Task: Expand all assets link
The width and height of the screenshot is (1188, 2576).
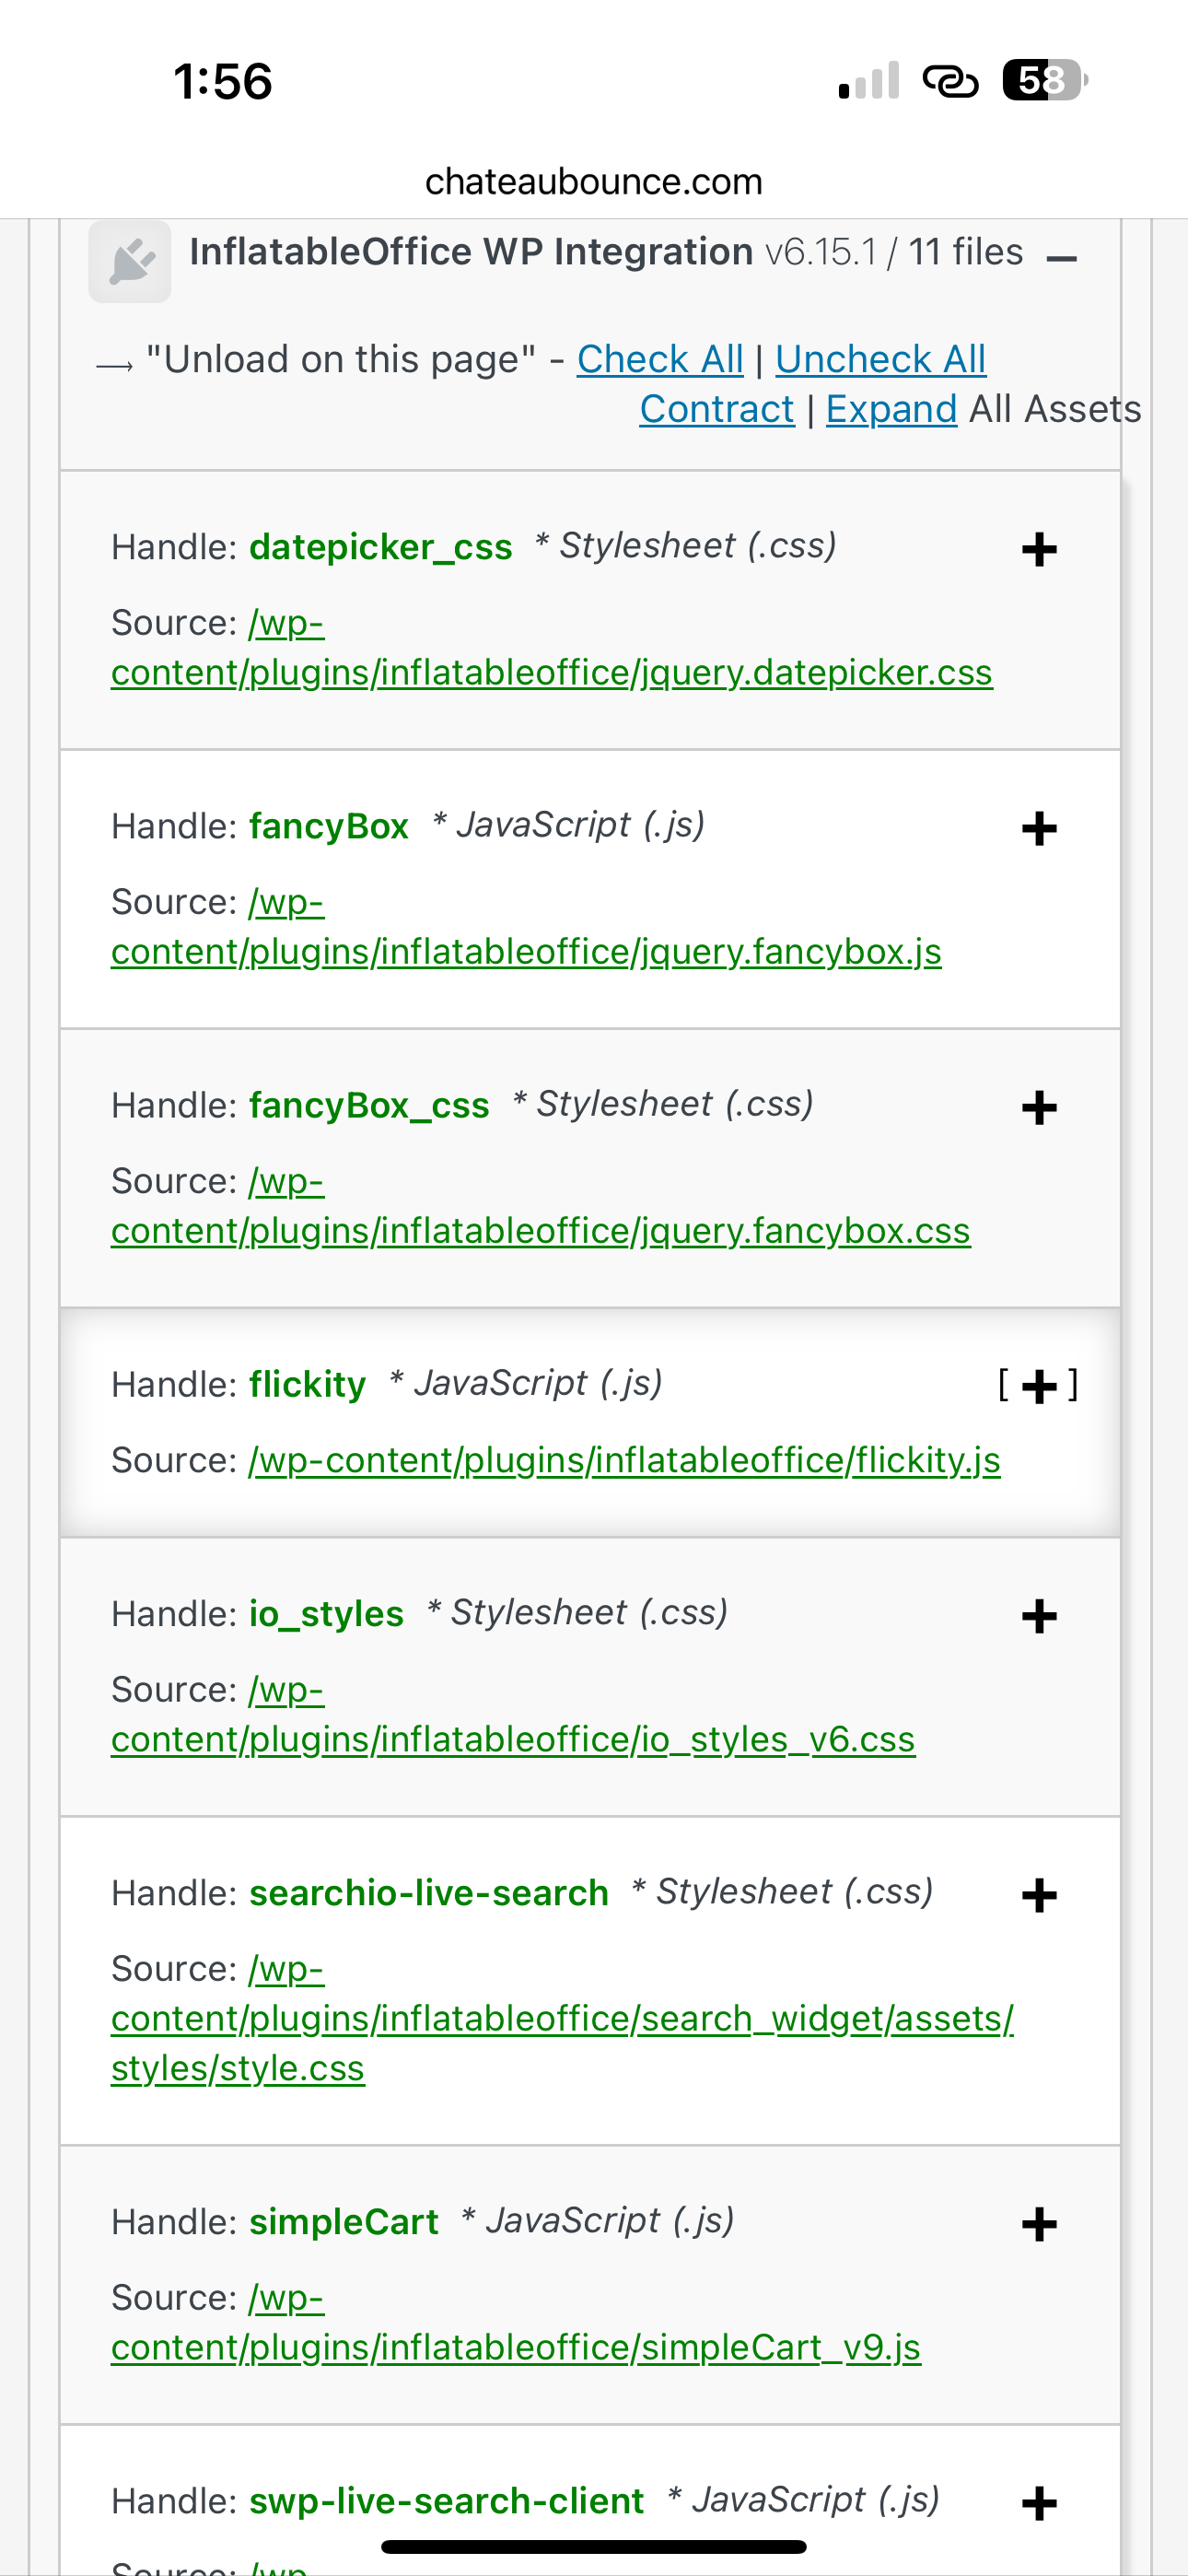Action: [x=891, y=409]
